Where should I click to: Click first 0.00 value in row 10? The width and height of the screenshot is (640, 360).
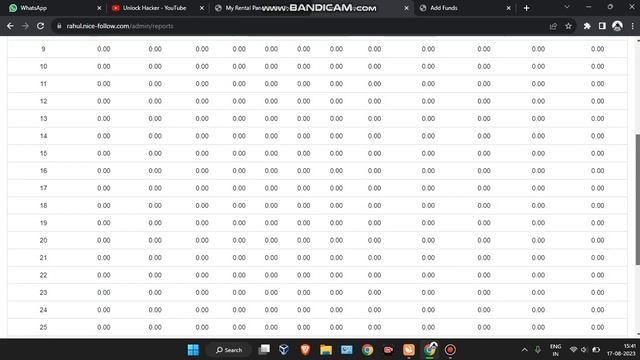pos(104,67)
